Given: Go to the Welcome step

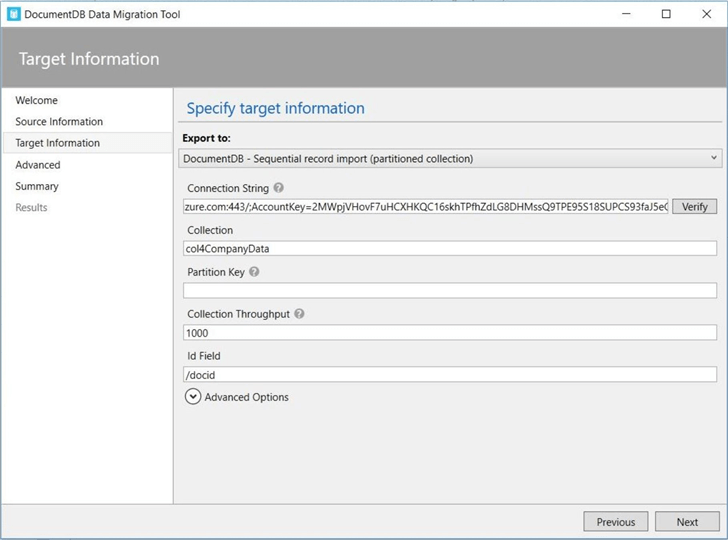Looking at the screenshot, I should coord(37,100).
